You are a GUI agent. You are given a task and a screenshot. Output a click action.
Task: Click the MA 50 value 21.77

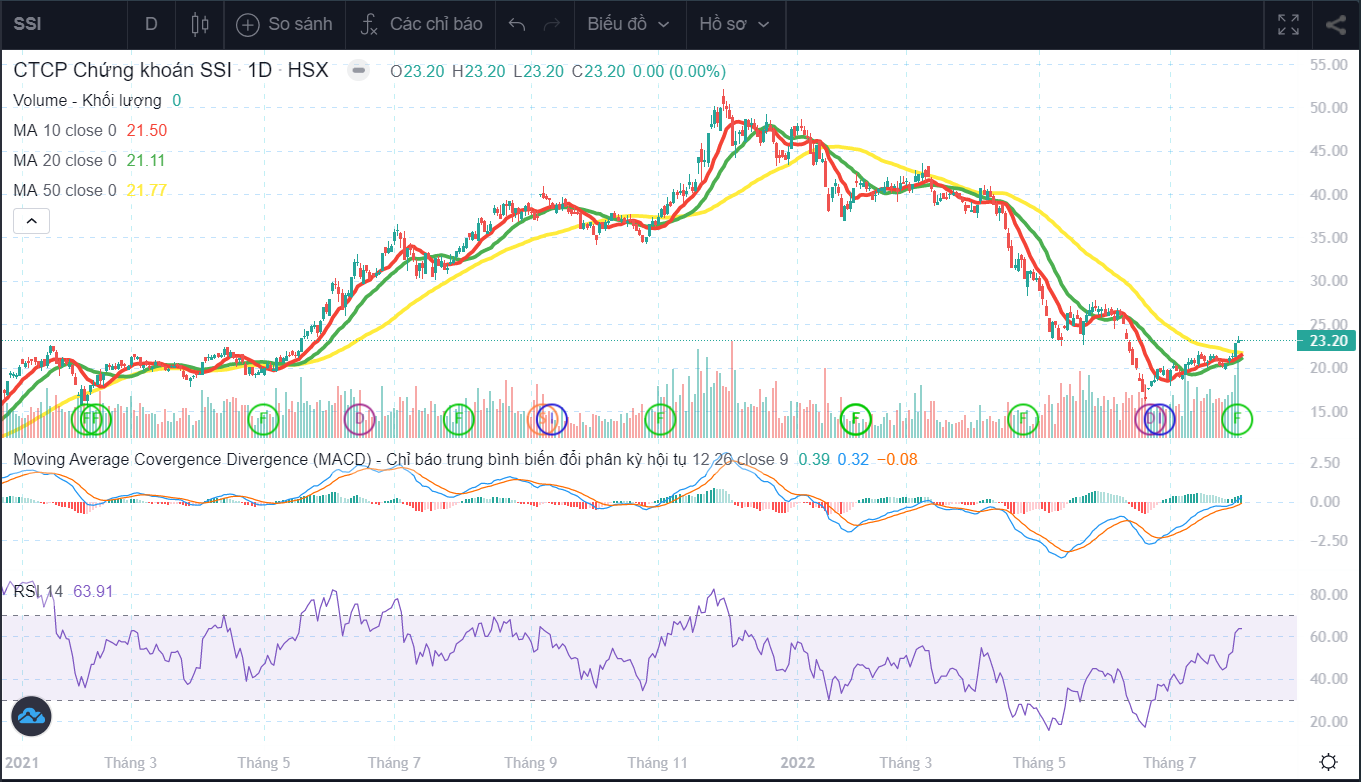(x=147, y=190)
